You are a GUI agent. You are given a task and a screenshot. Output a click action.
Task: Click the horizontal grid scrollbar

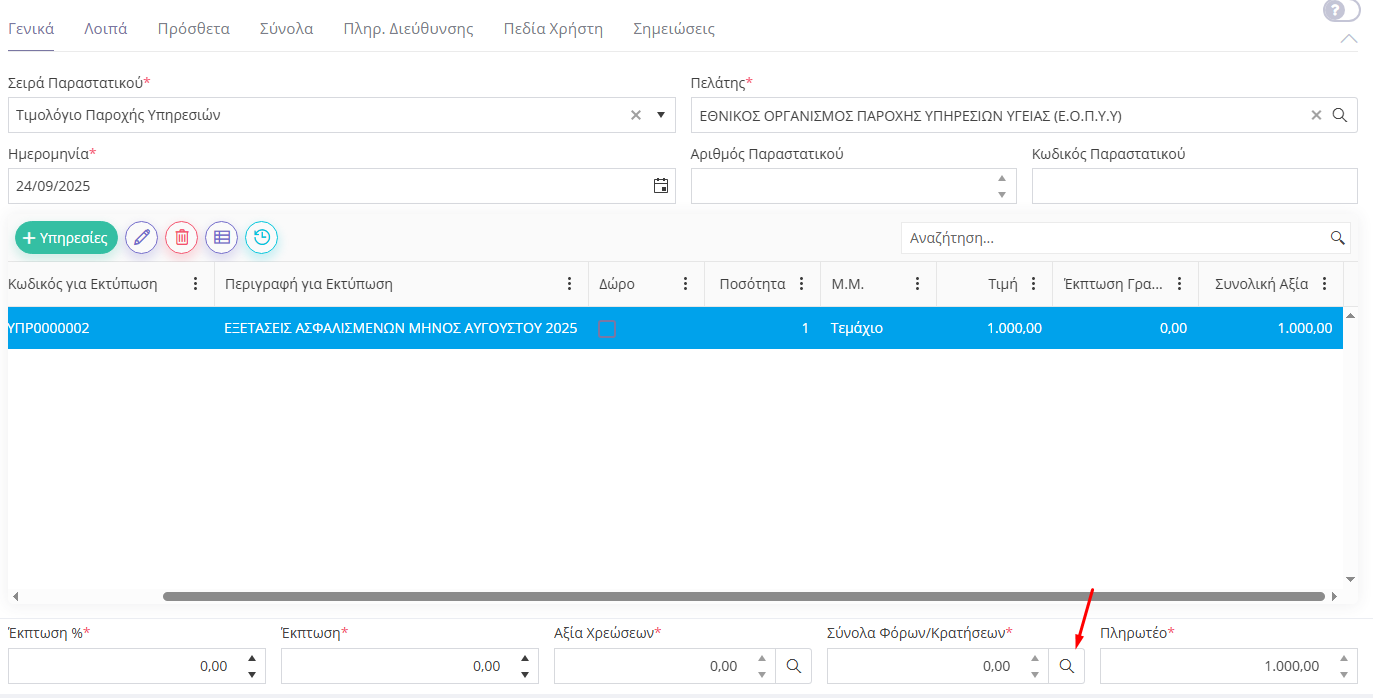click(743, 597)
